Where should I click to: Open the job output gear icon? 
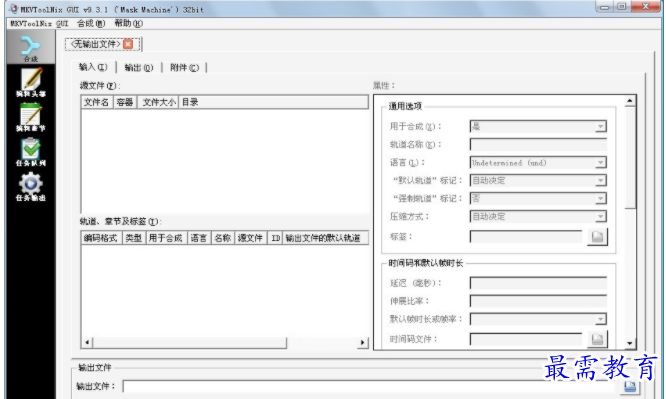[x=31, y=187]
